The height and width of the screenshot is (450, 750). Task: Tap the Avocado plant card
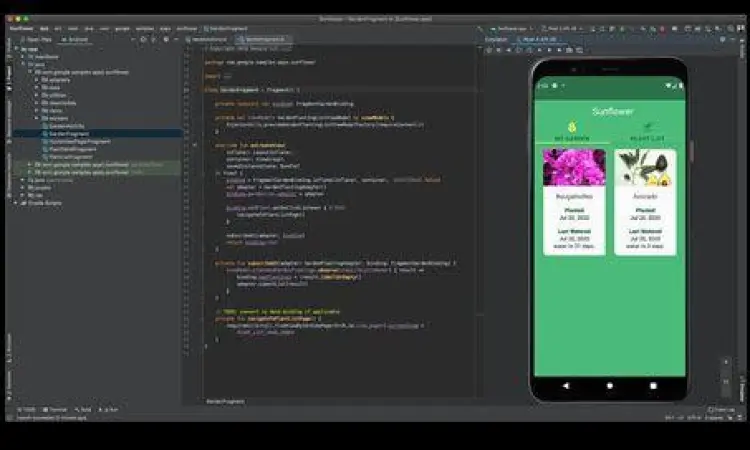coord(645,202)
